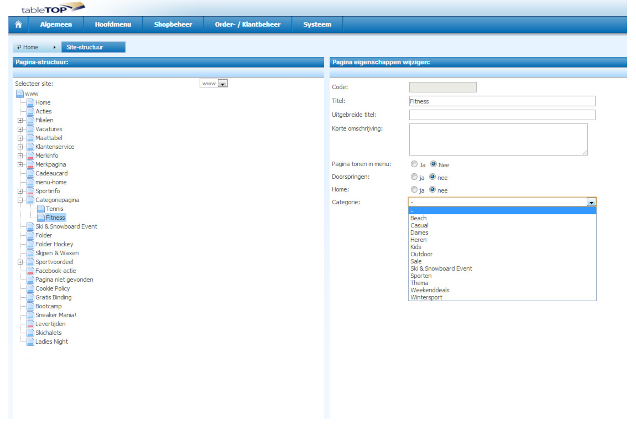Click the page icon next to menu-home
The width and height of the screenshot is (636, 424).
coord(30,182)
